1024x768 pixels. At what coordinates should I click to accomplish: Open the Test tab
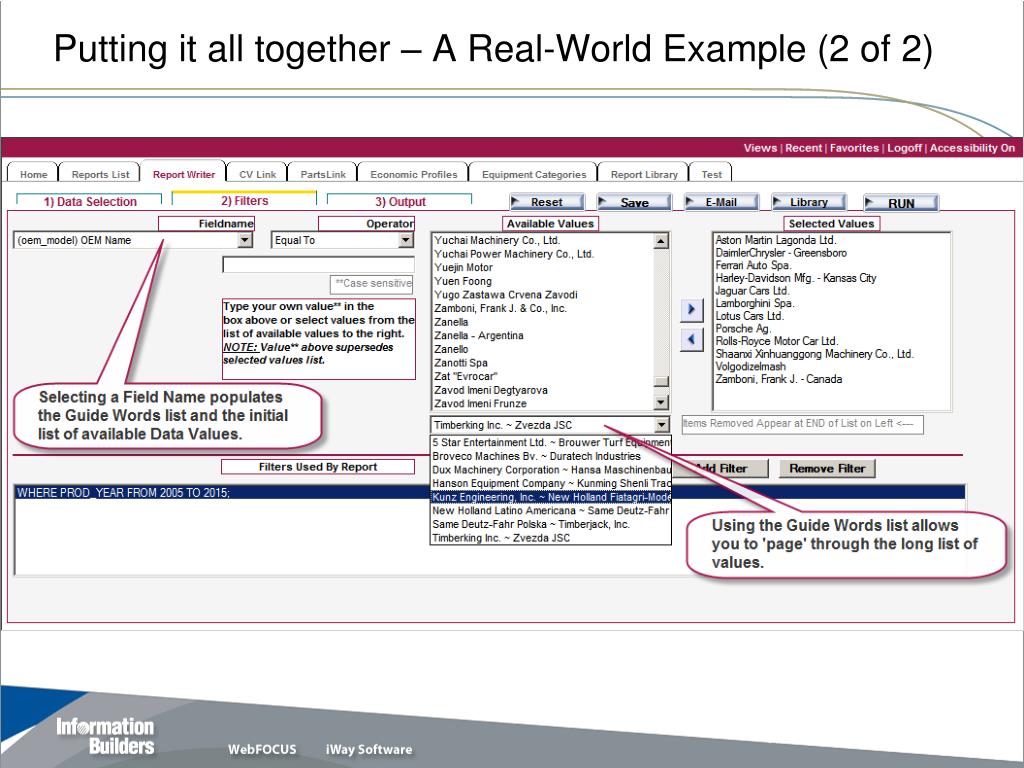click(711, 174)
